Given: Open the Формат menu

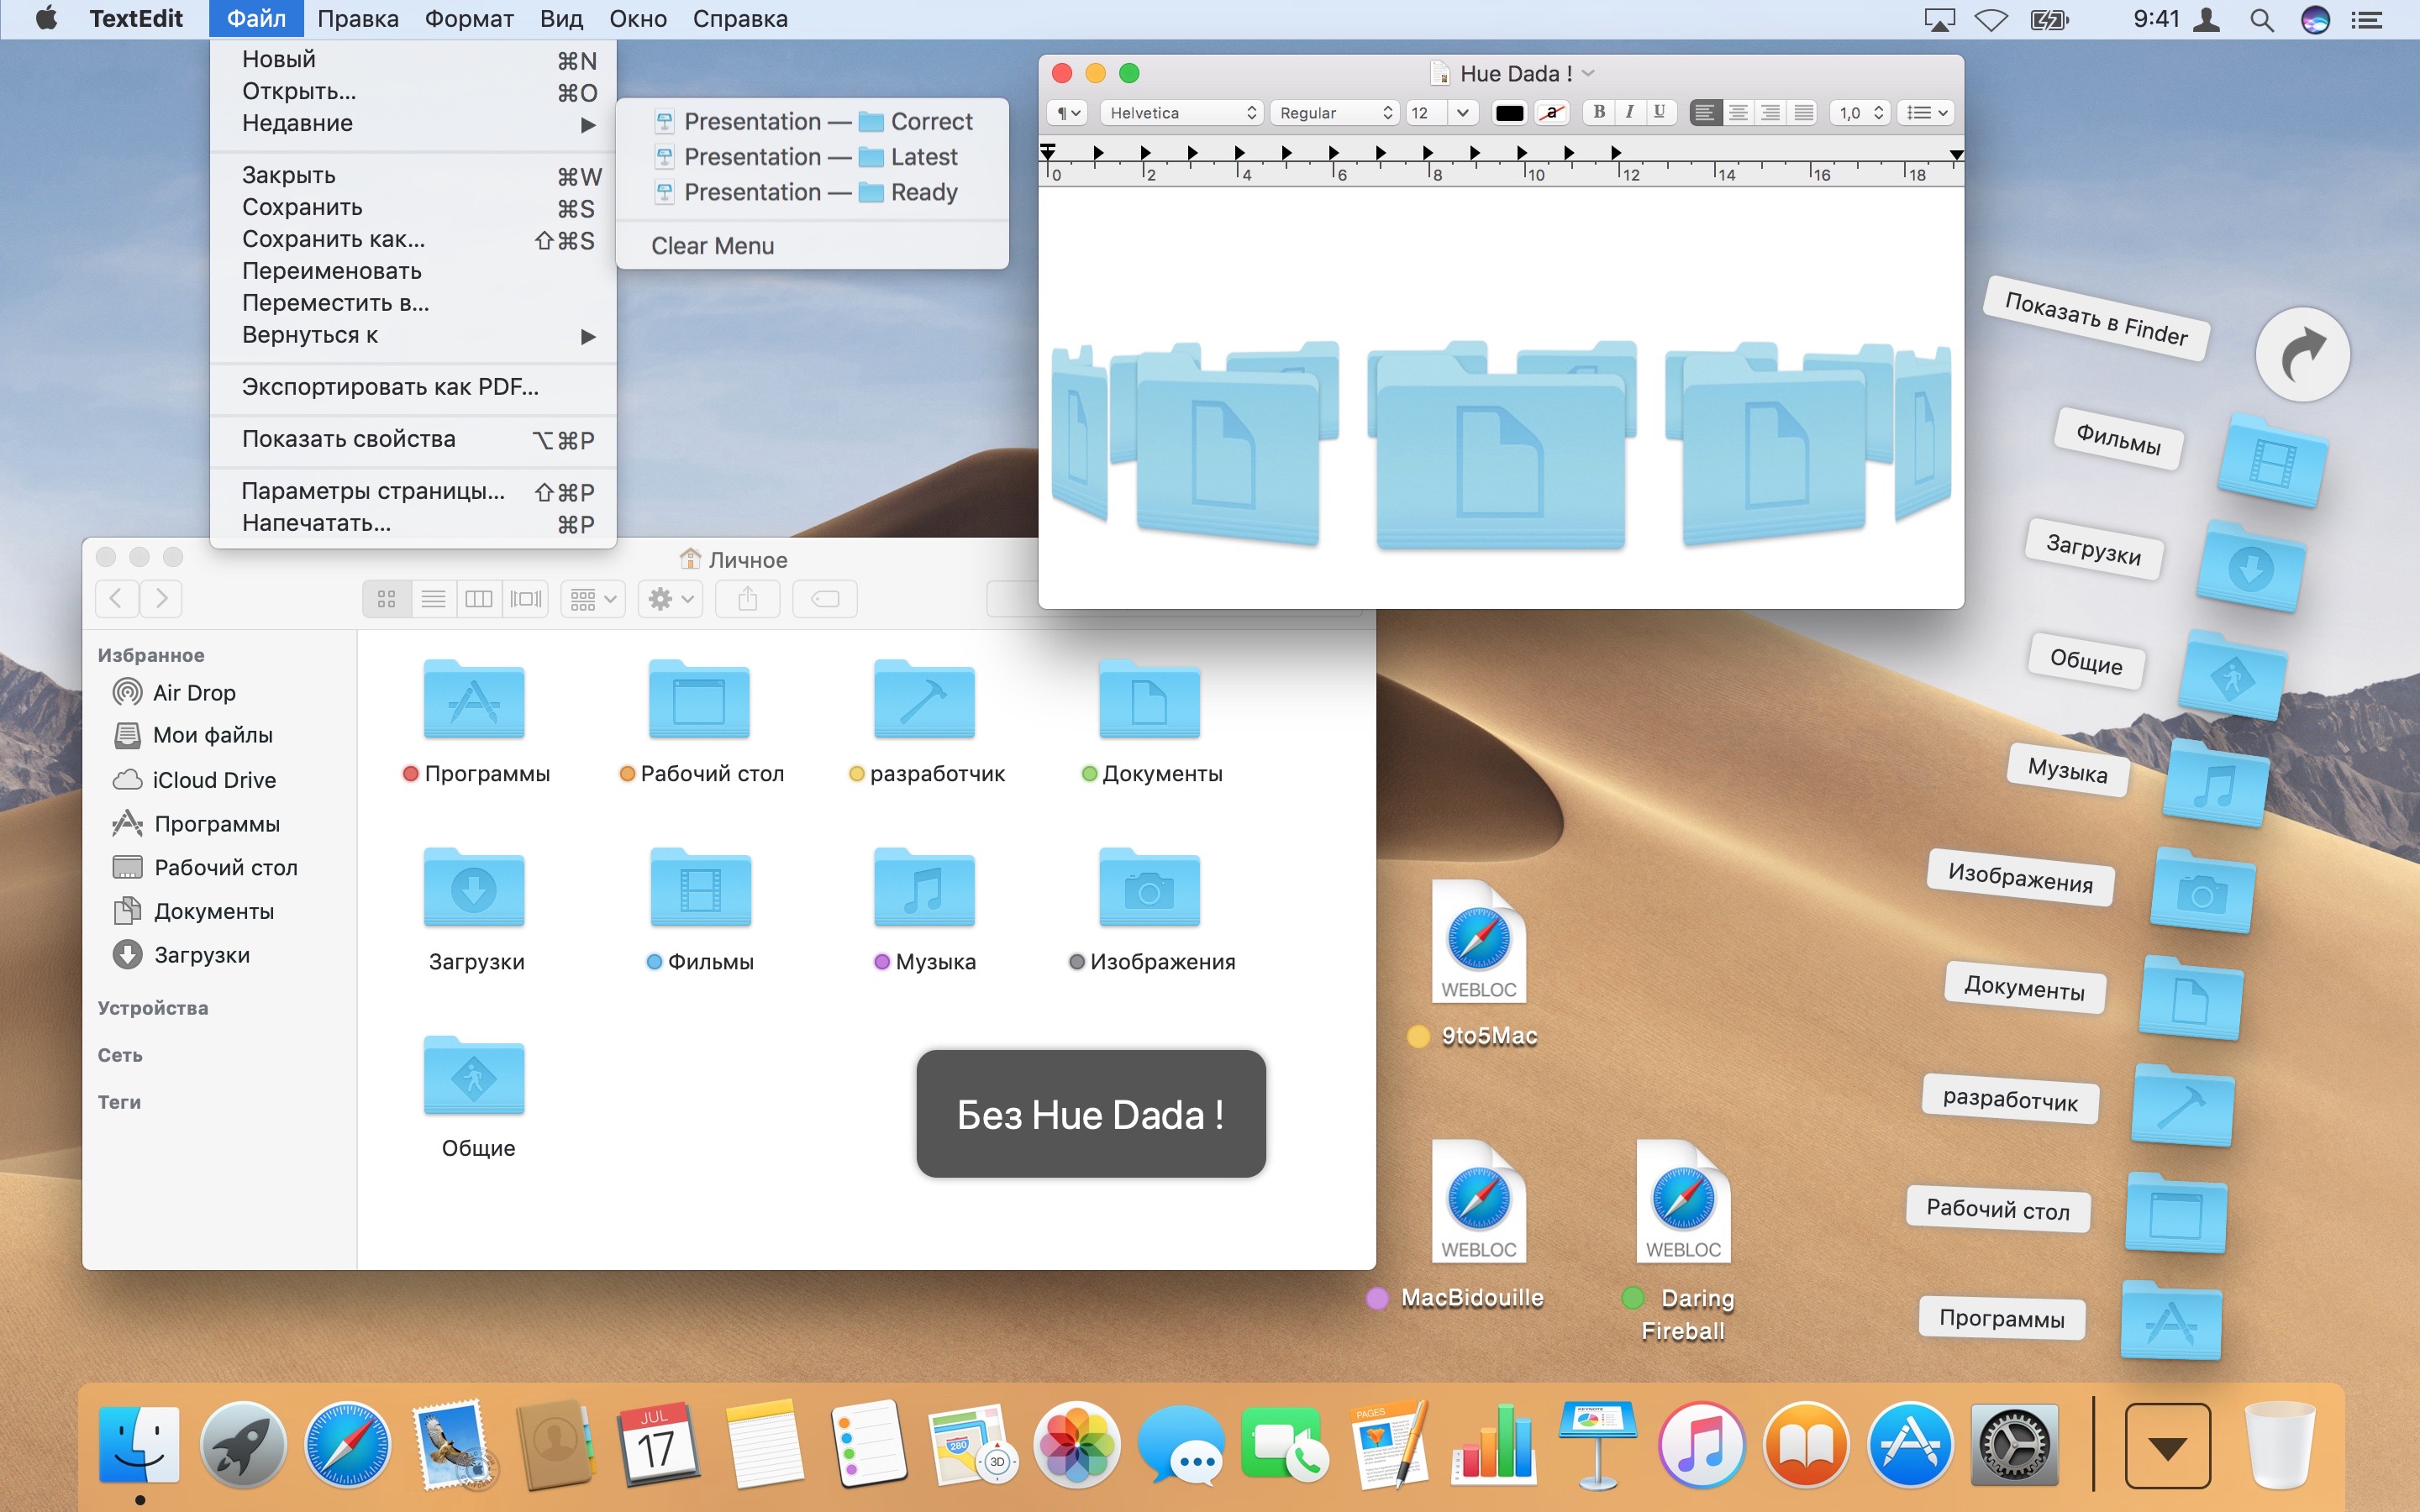Looking at the screenshot, I should (x=469, y=19).
